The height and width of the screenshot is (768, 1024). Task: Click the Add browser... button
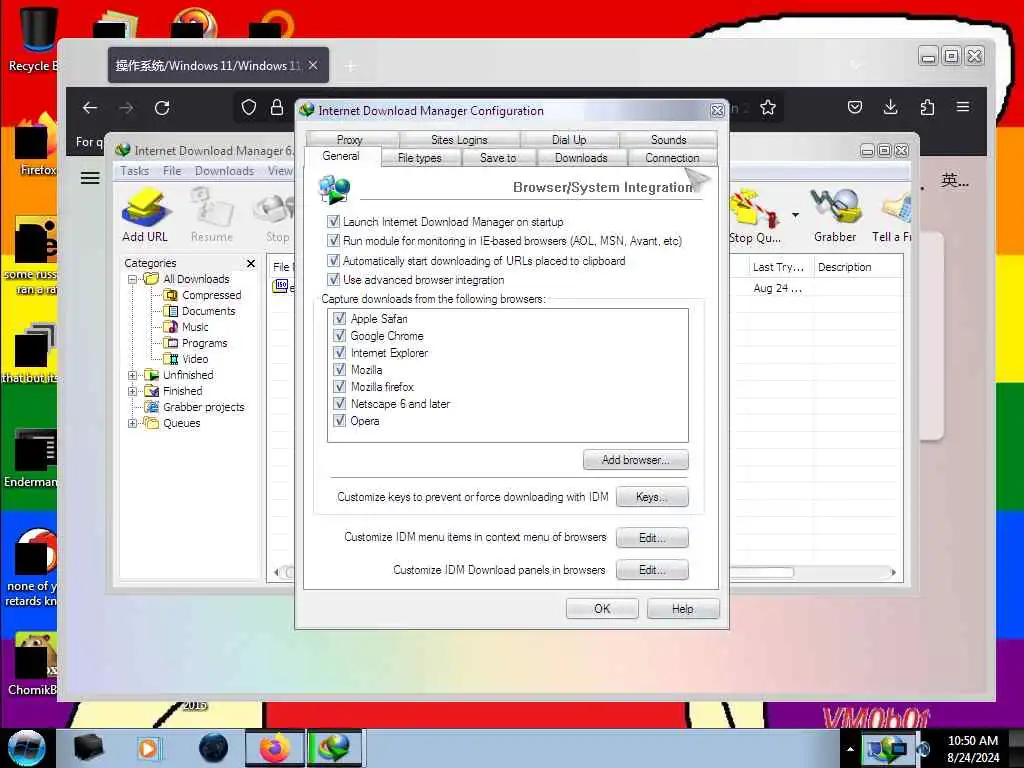pos(635,460)
